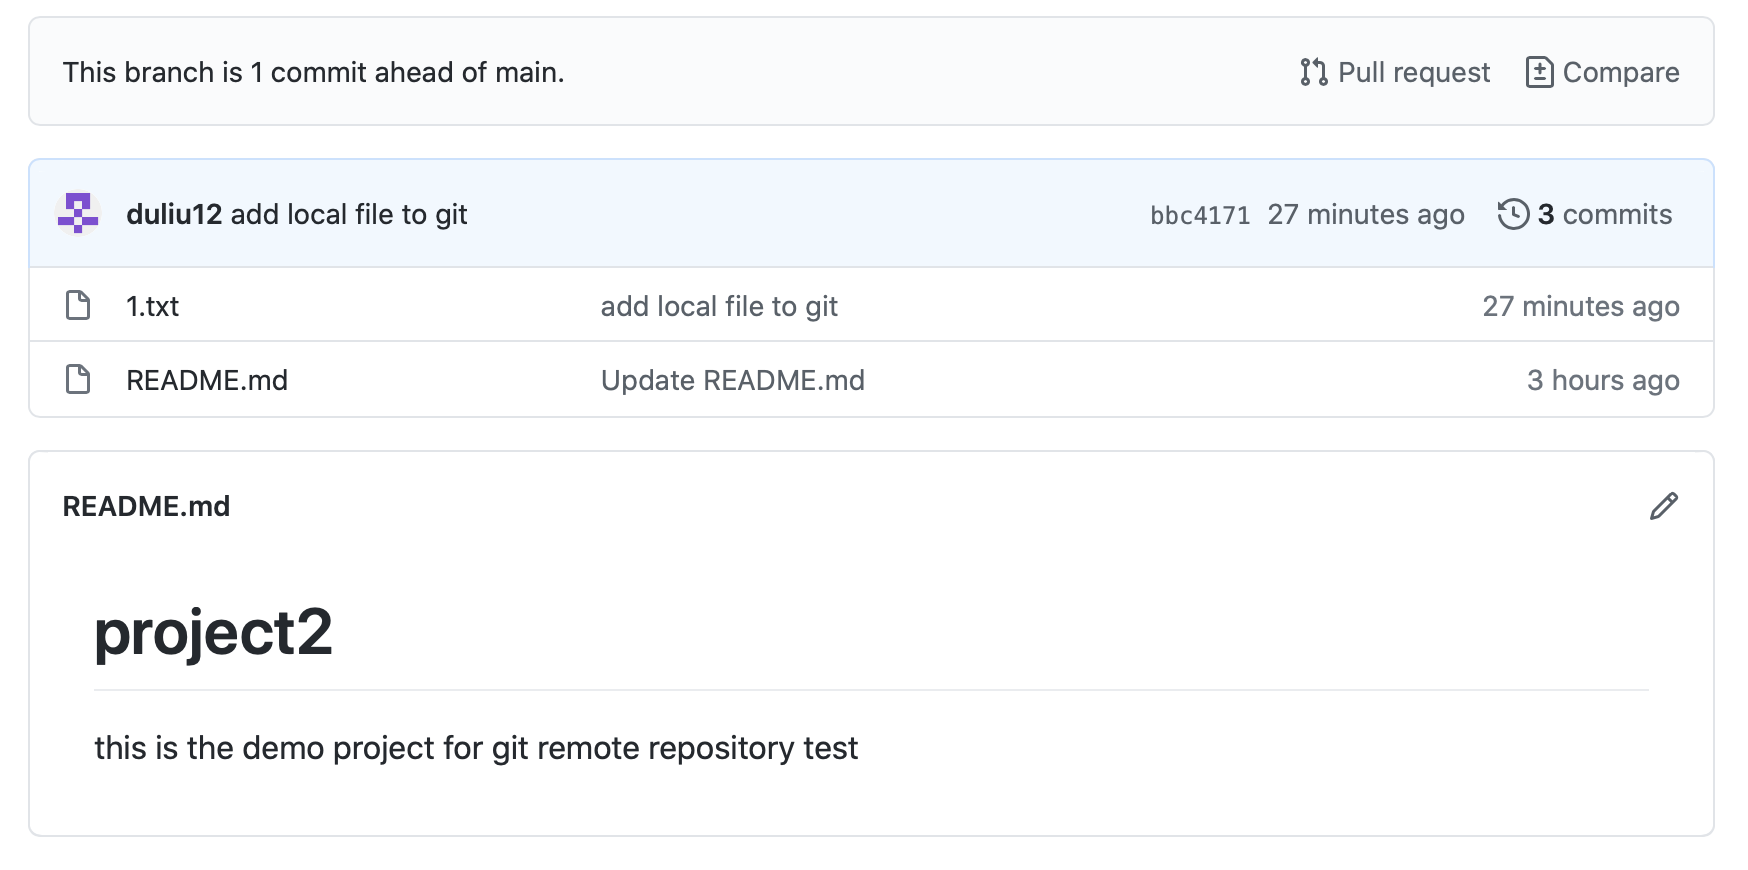The height and width of the screenshot is (870, 1748).
Task: Click the duliu12 user avatar
Action: pyautogui.click(x=78, y=214)
